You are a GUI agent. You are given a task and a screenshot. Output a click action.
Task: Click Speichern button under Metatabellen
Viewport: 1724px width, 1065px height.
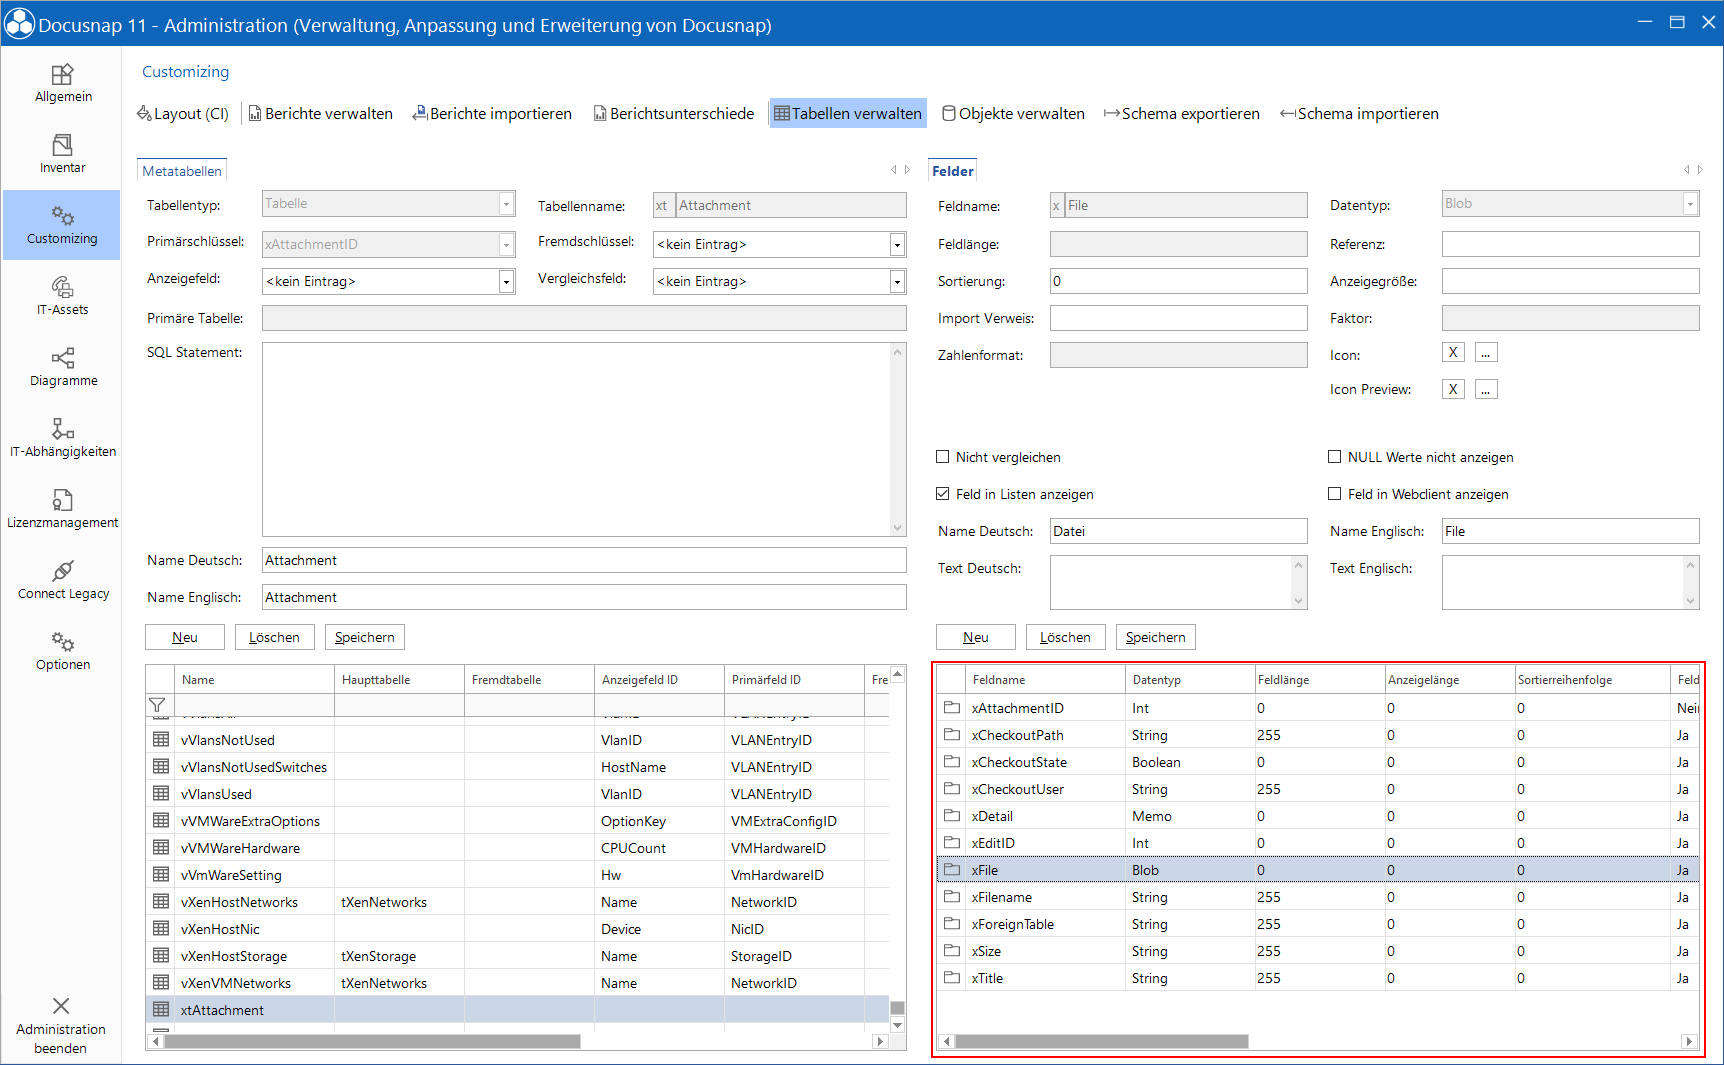point(364,637)
